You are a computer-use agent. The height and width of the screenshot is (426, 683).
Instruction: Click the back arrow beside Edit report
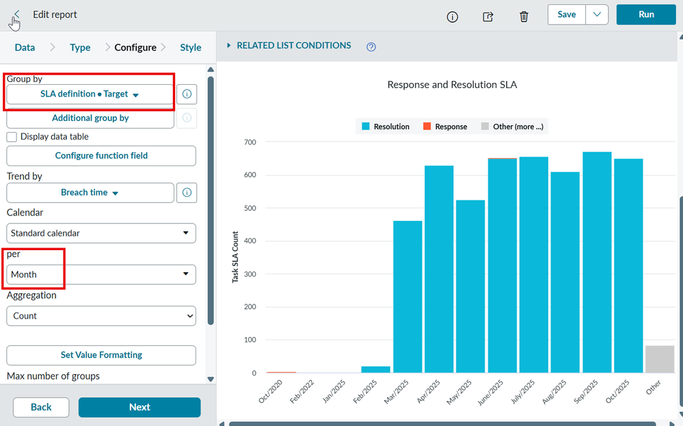point(16,15)
